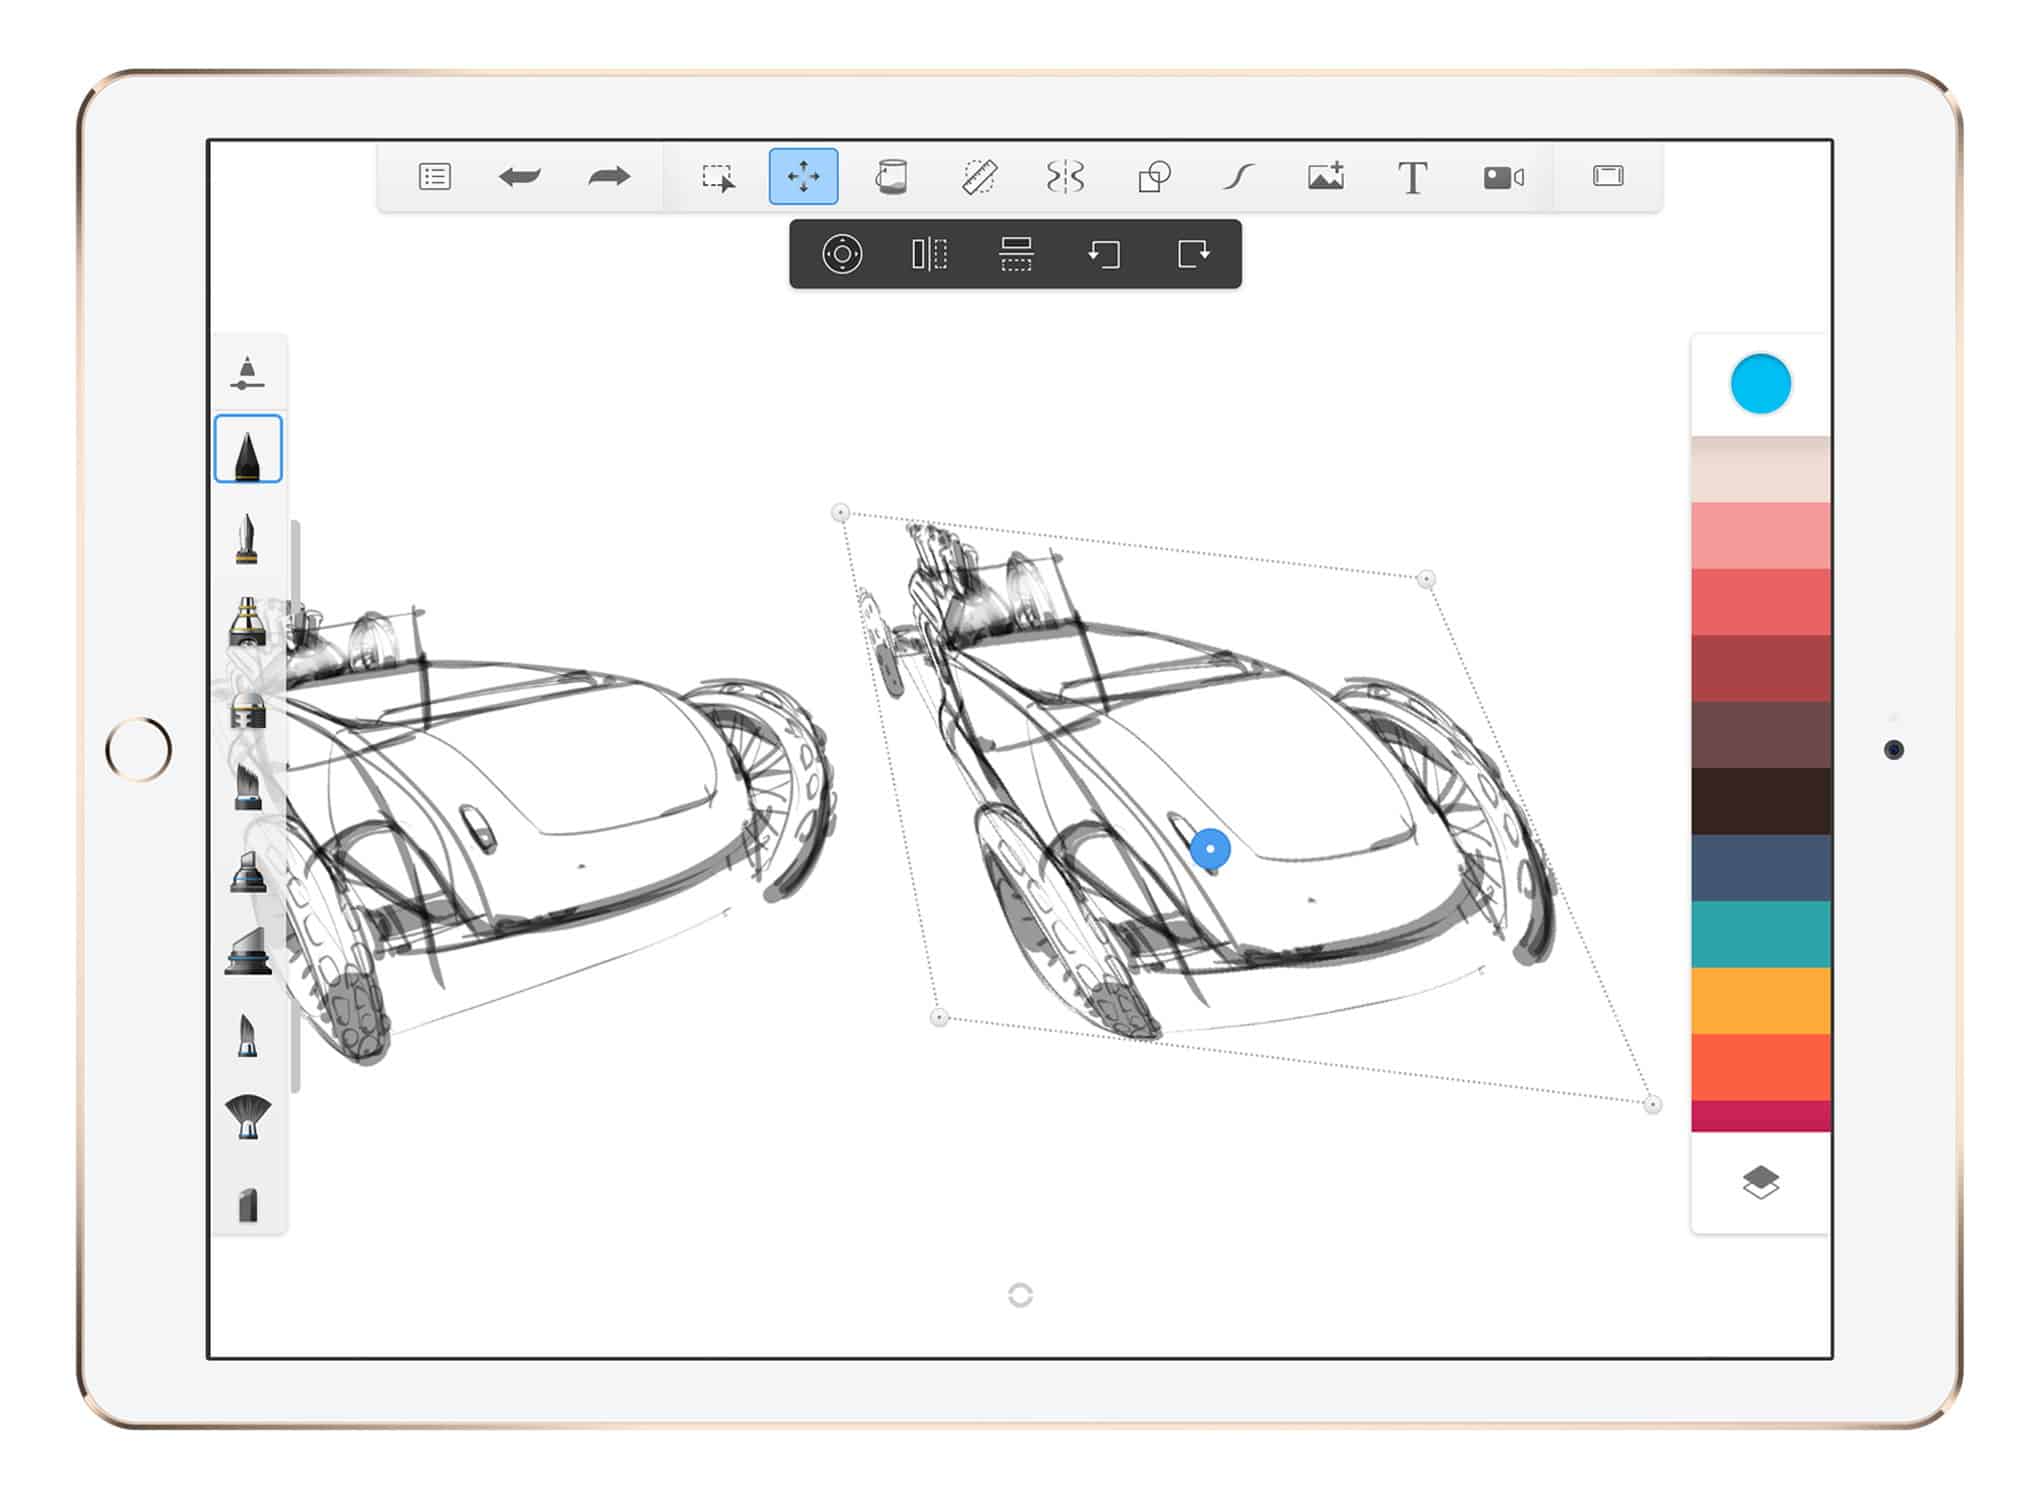Enable the Symmetry tool
The image size is (2040, 1500).
[1068, 178]
